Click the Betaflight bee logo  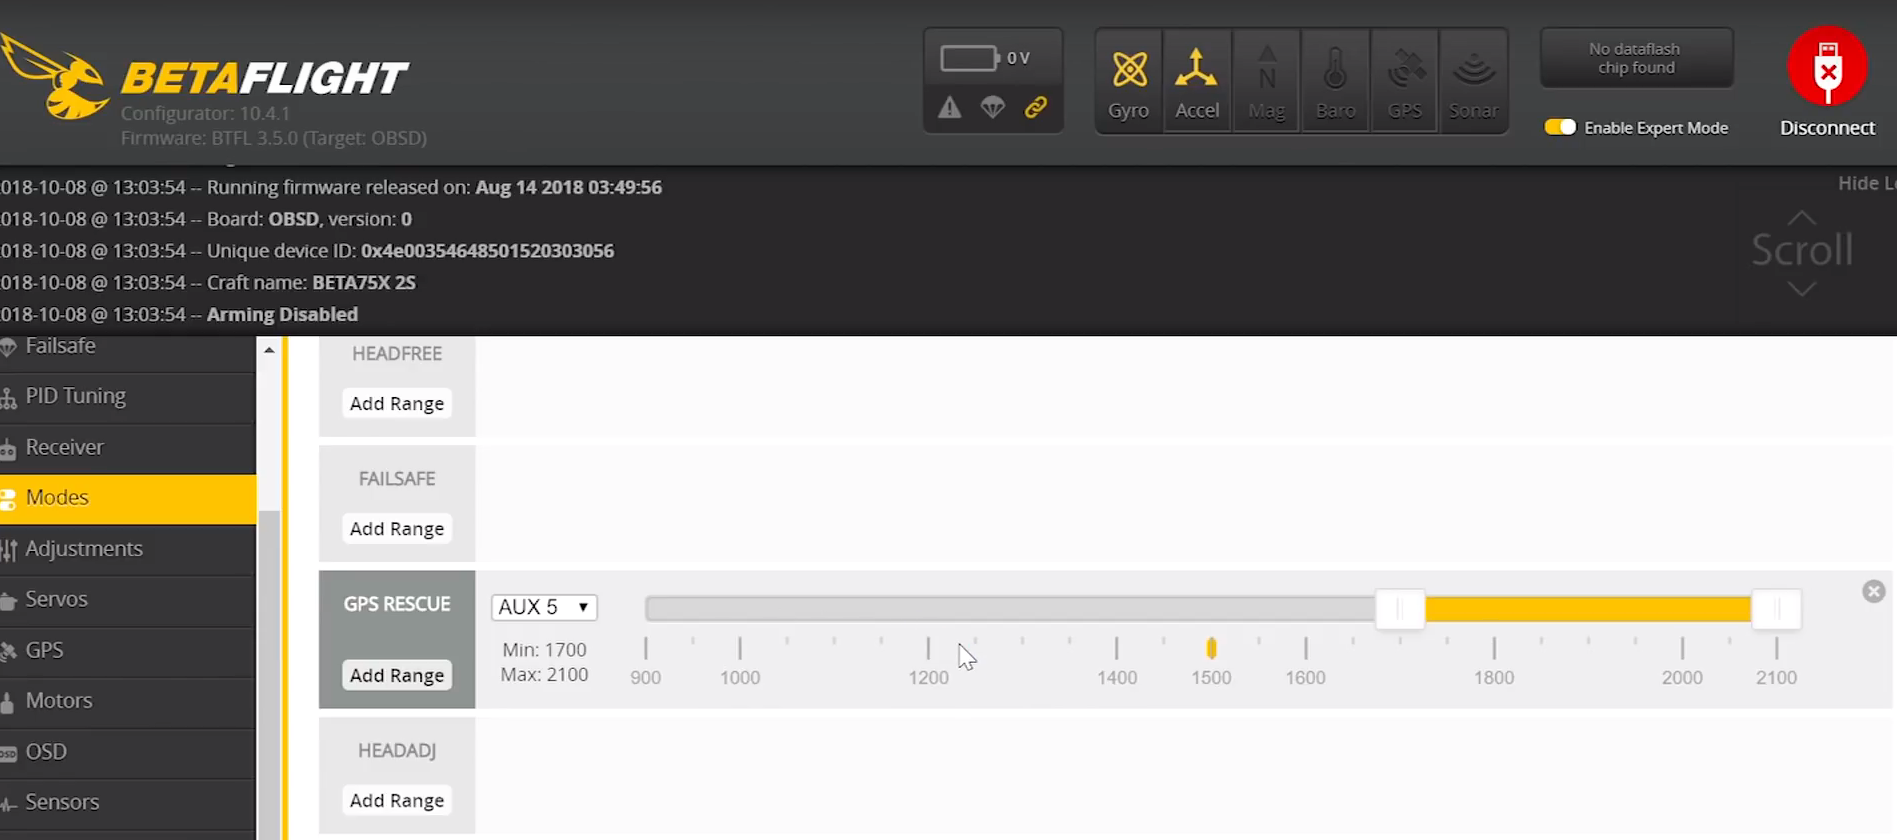56,76
